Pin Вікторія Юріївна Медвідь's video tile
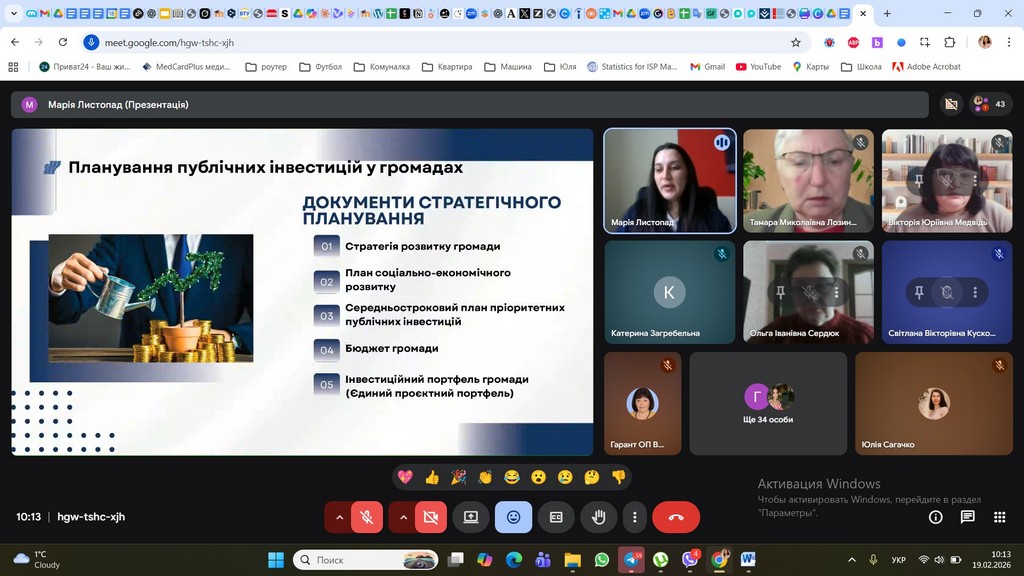1024x576 pixels. click(x=919, y=181)
